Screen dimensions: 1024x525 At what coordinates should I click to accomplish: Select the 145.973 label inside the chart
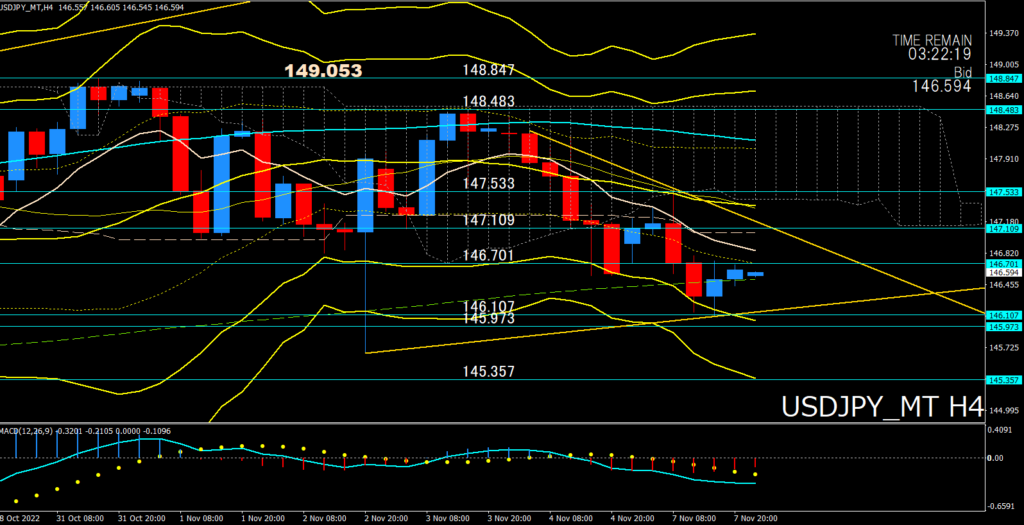pos(488,319)
